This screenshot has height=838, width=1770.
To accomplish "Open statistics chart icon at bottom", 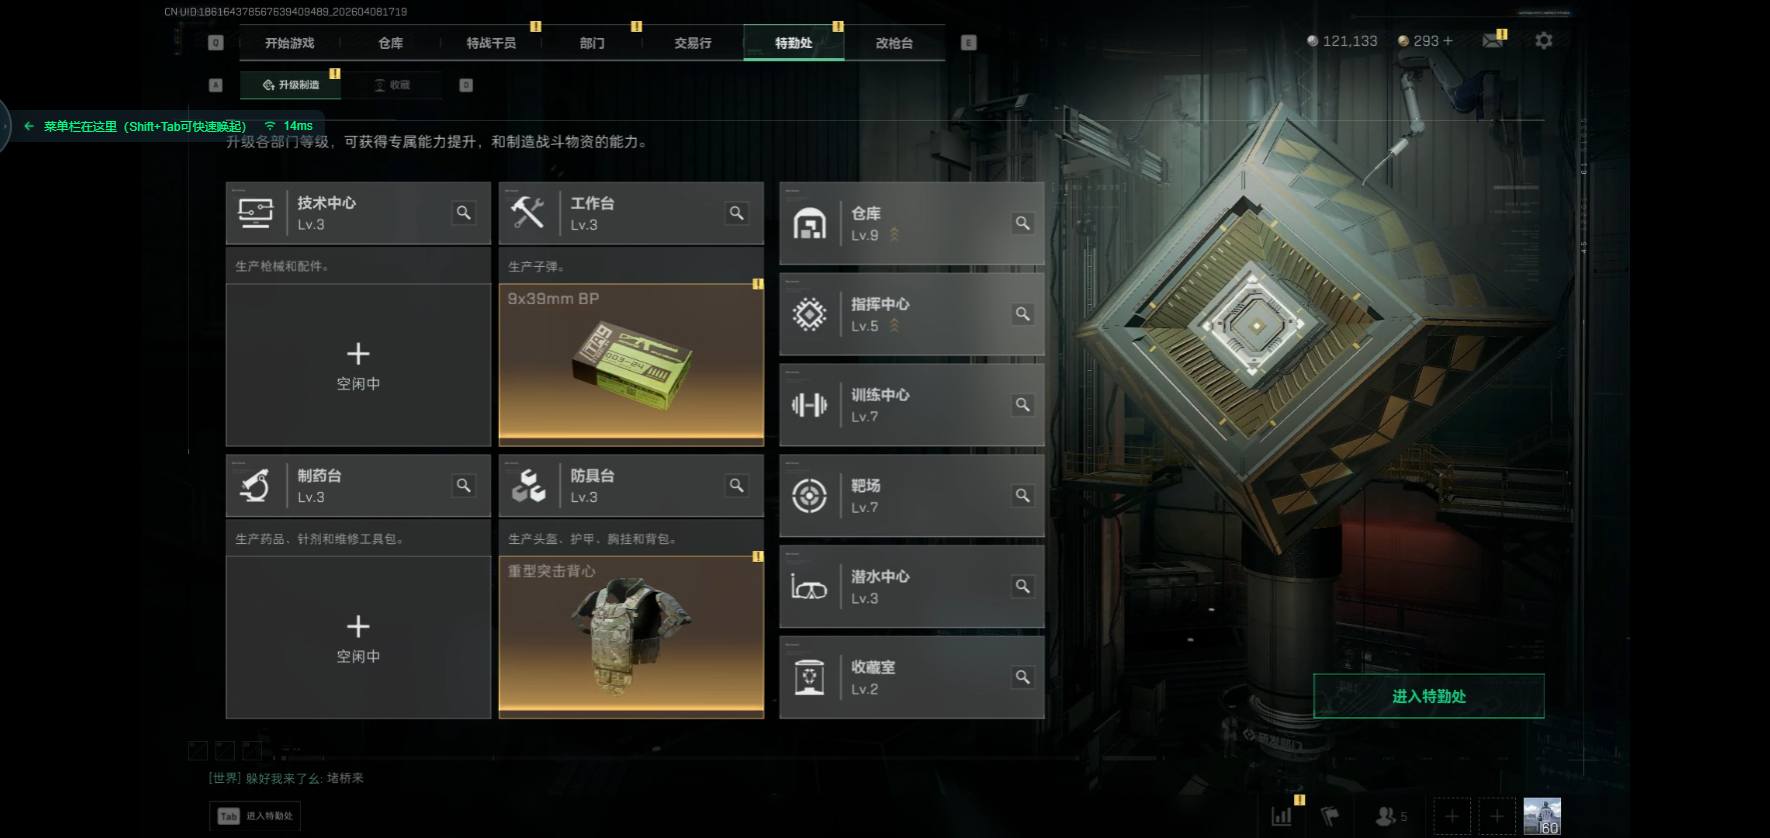I will [1281, 816].
